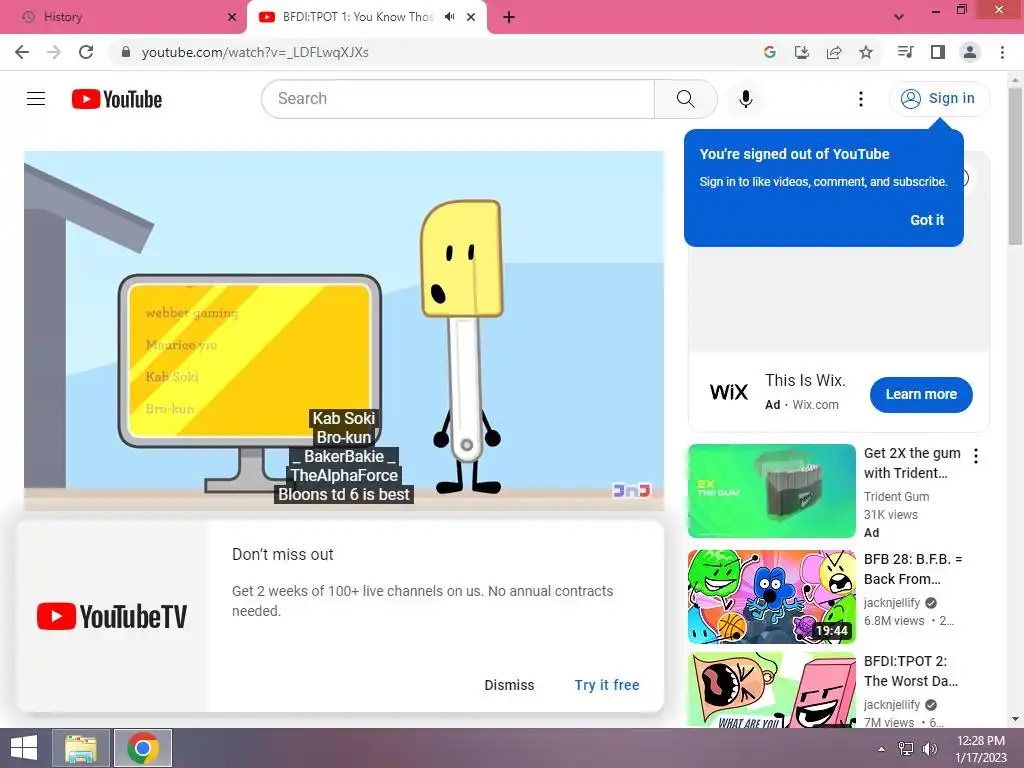
Task: Click the YouTube TV logo
Action: tap(112, 616)
